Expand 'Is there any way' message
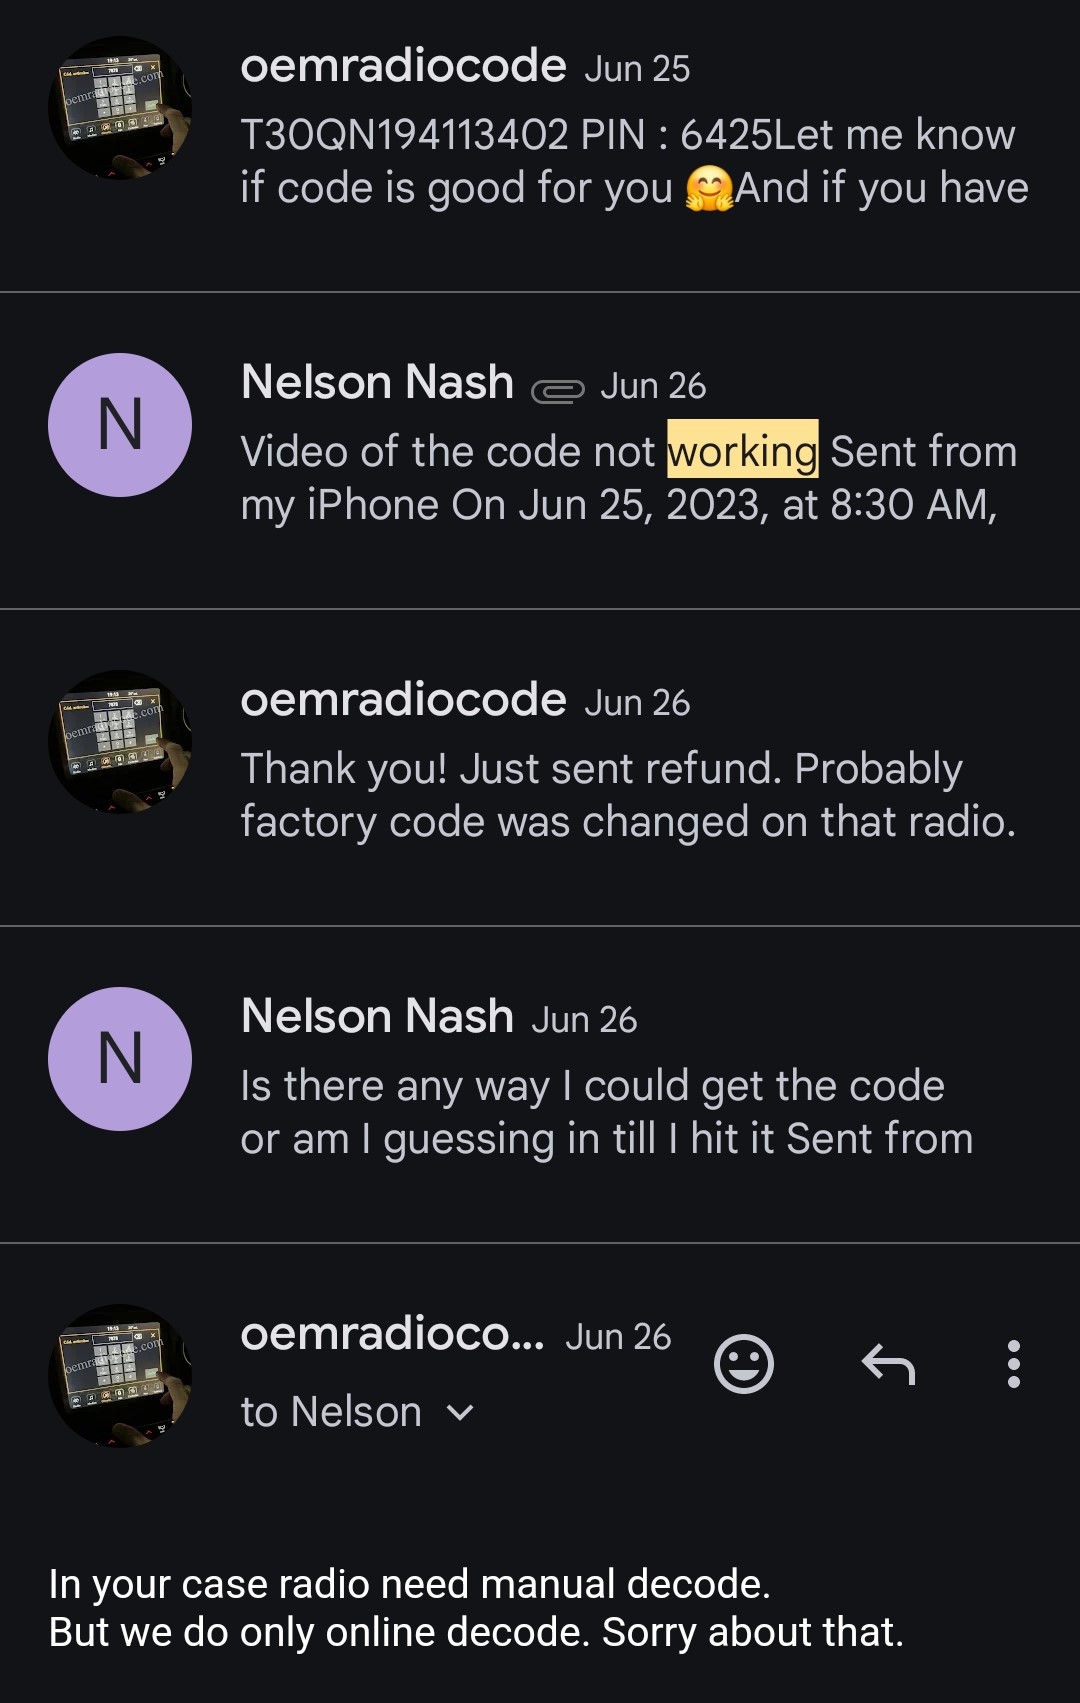Viewport: 1080px width, 1703px height. pos(606,1112)
